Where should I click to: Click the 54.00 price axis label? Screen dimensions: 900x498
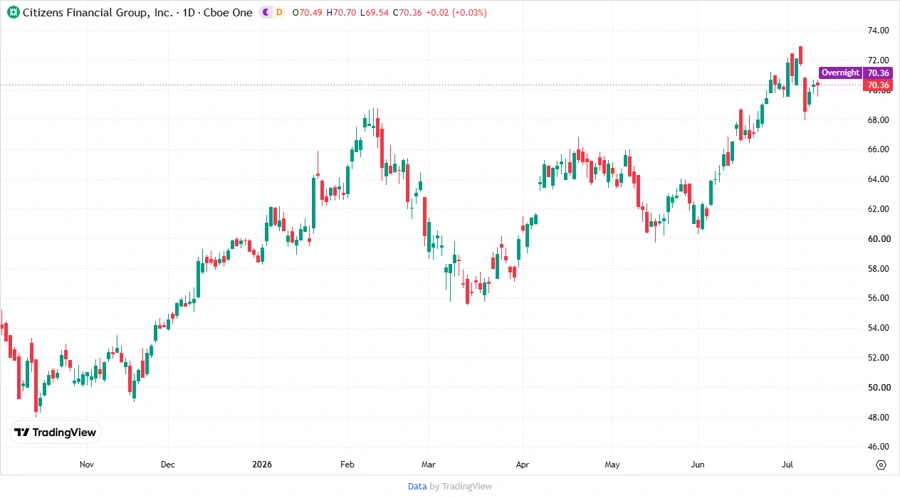878,328
